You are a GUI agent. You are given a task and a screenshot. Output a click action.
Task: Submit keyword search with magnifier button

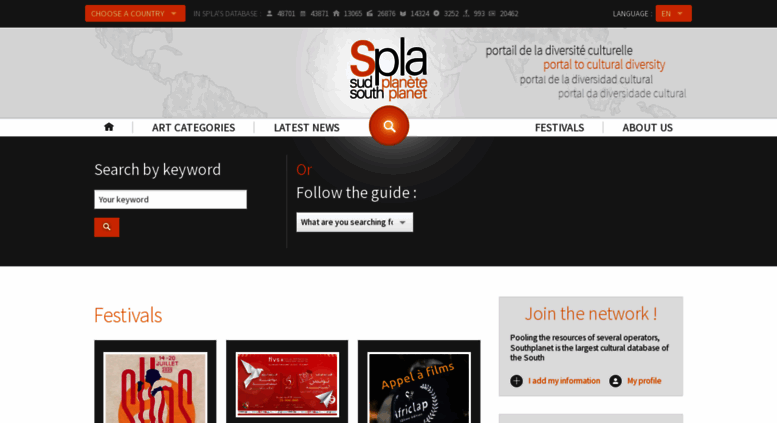[x=107, y=227]
